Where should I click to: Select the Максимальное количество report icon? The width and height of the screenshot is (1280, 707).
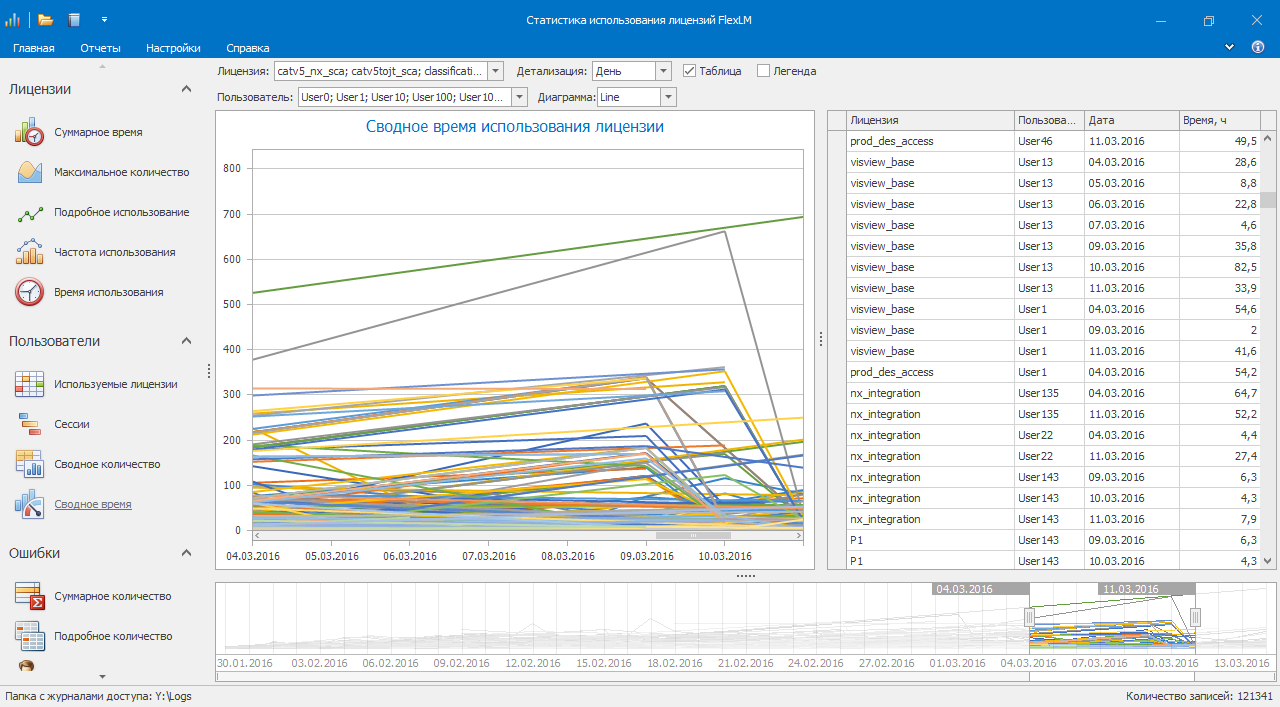pyautogui.click(x=29, y=172)
